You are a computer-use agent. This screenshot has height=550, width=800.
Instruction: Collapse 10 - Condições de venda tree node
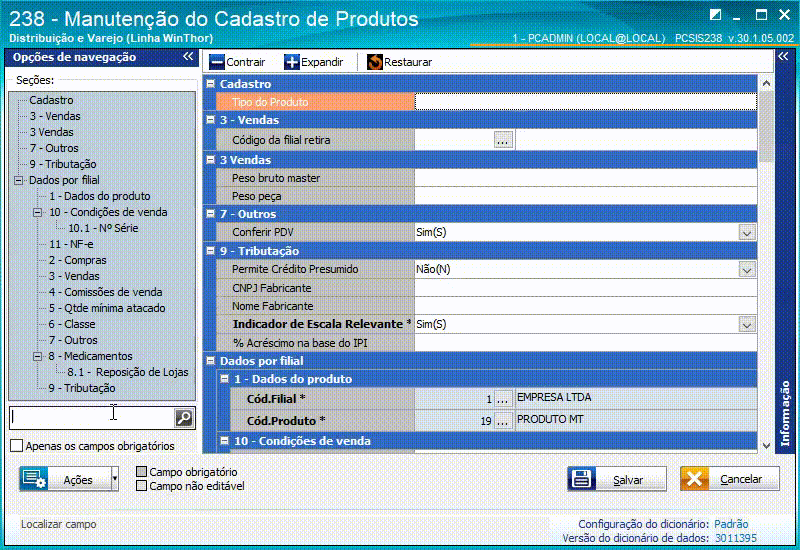pos(38,212)
